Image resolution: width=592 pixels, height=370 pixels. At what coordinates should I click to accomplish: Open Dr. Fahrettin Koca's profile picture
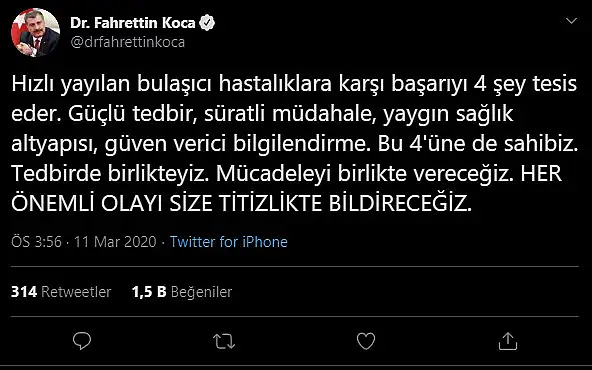(x=35, y=32)
